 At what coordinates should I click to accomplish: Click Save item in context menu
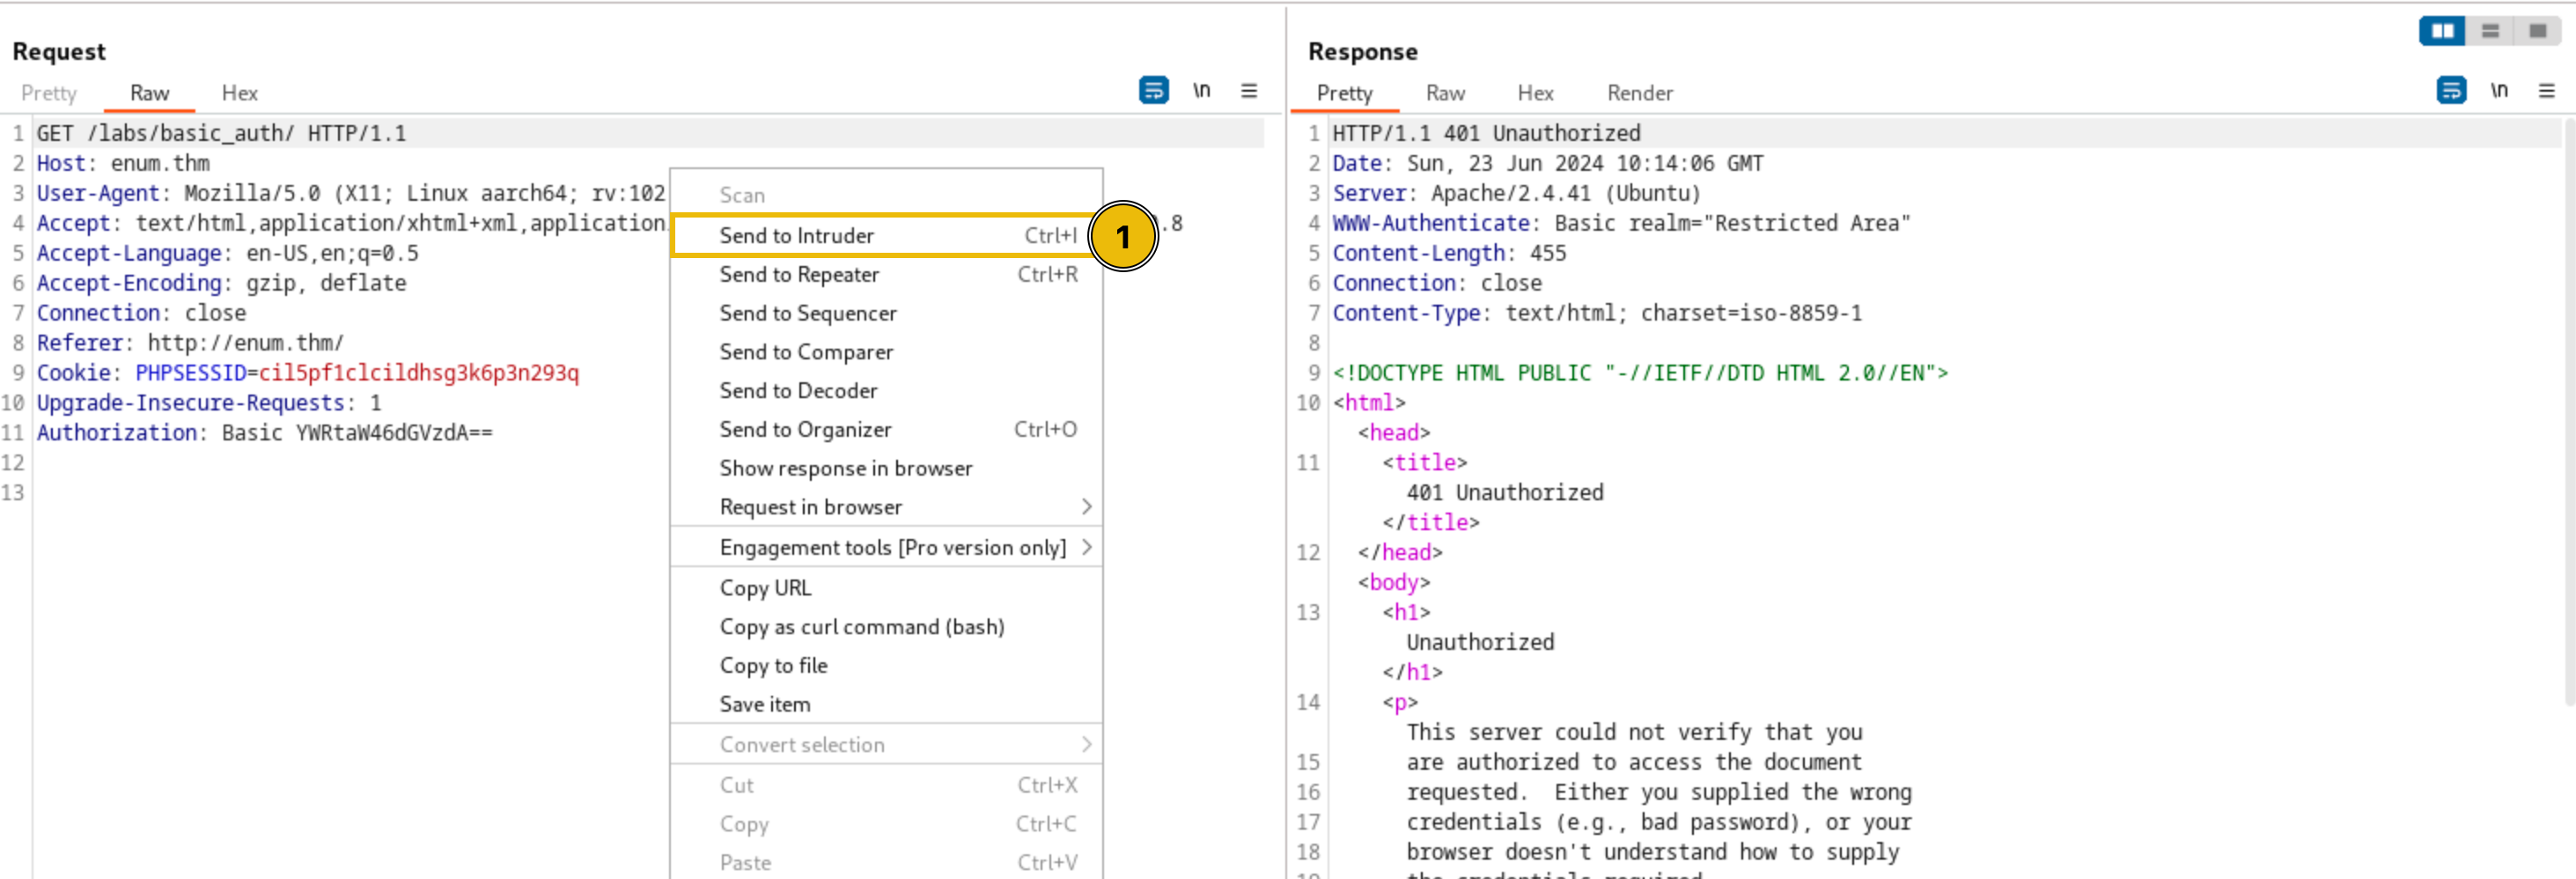pos(885,705)
